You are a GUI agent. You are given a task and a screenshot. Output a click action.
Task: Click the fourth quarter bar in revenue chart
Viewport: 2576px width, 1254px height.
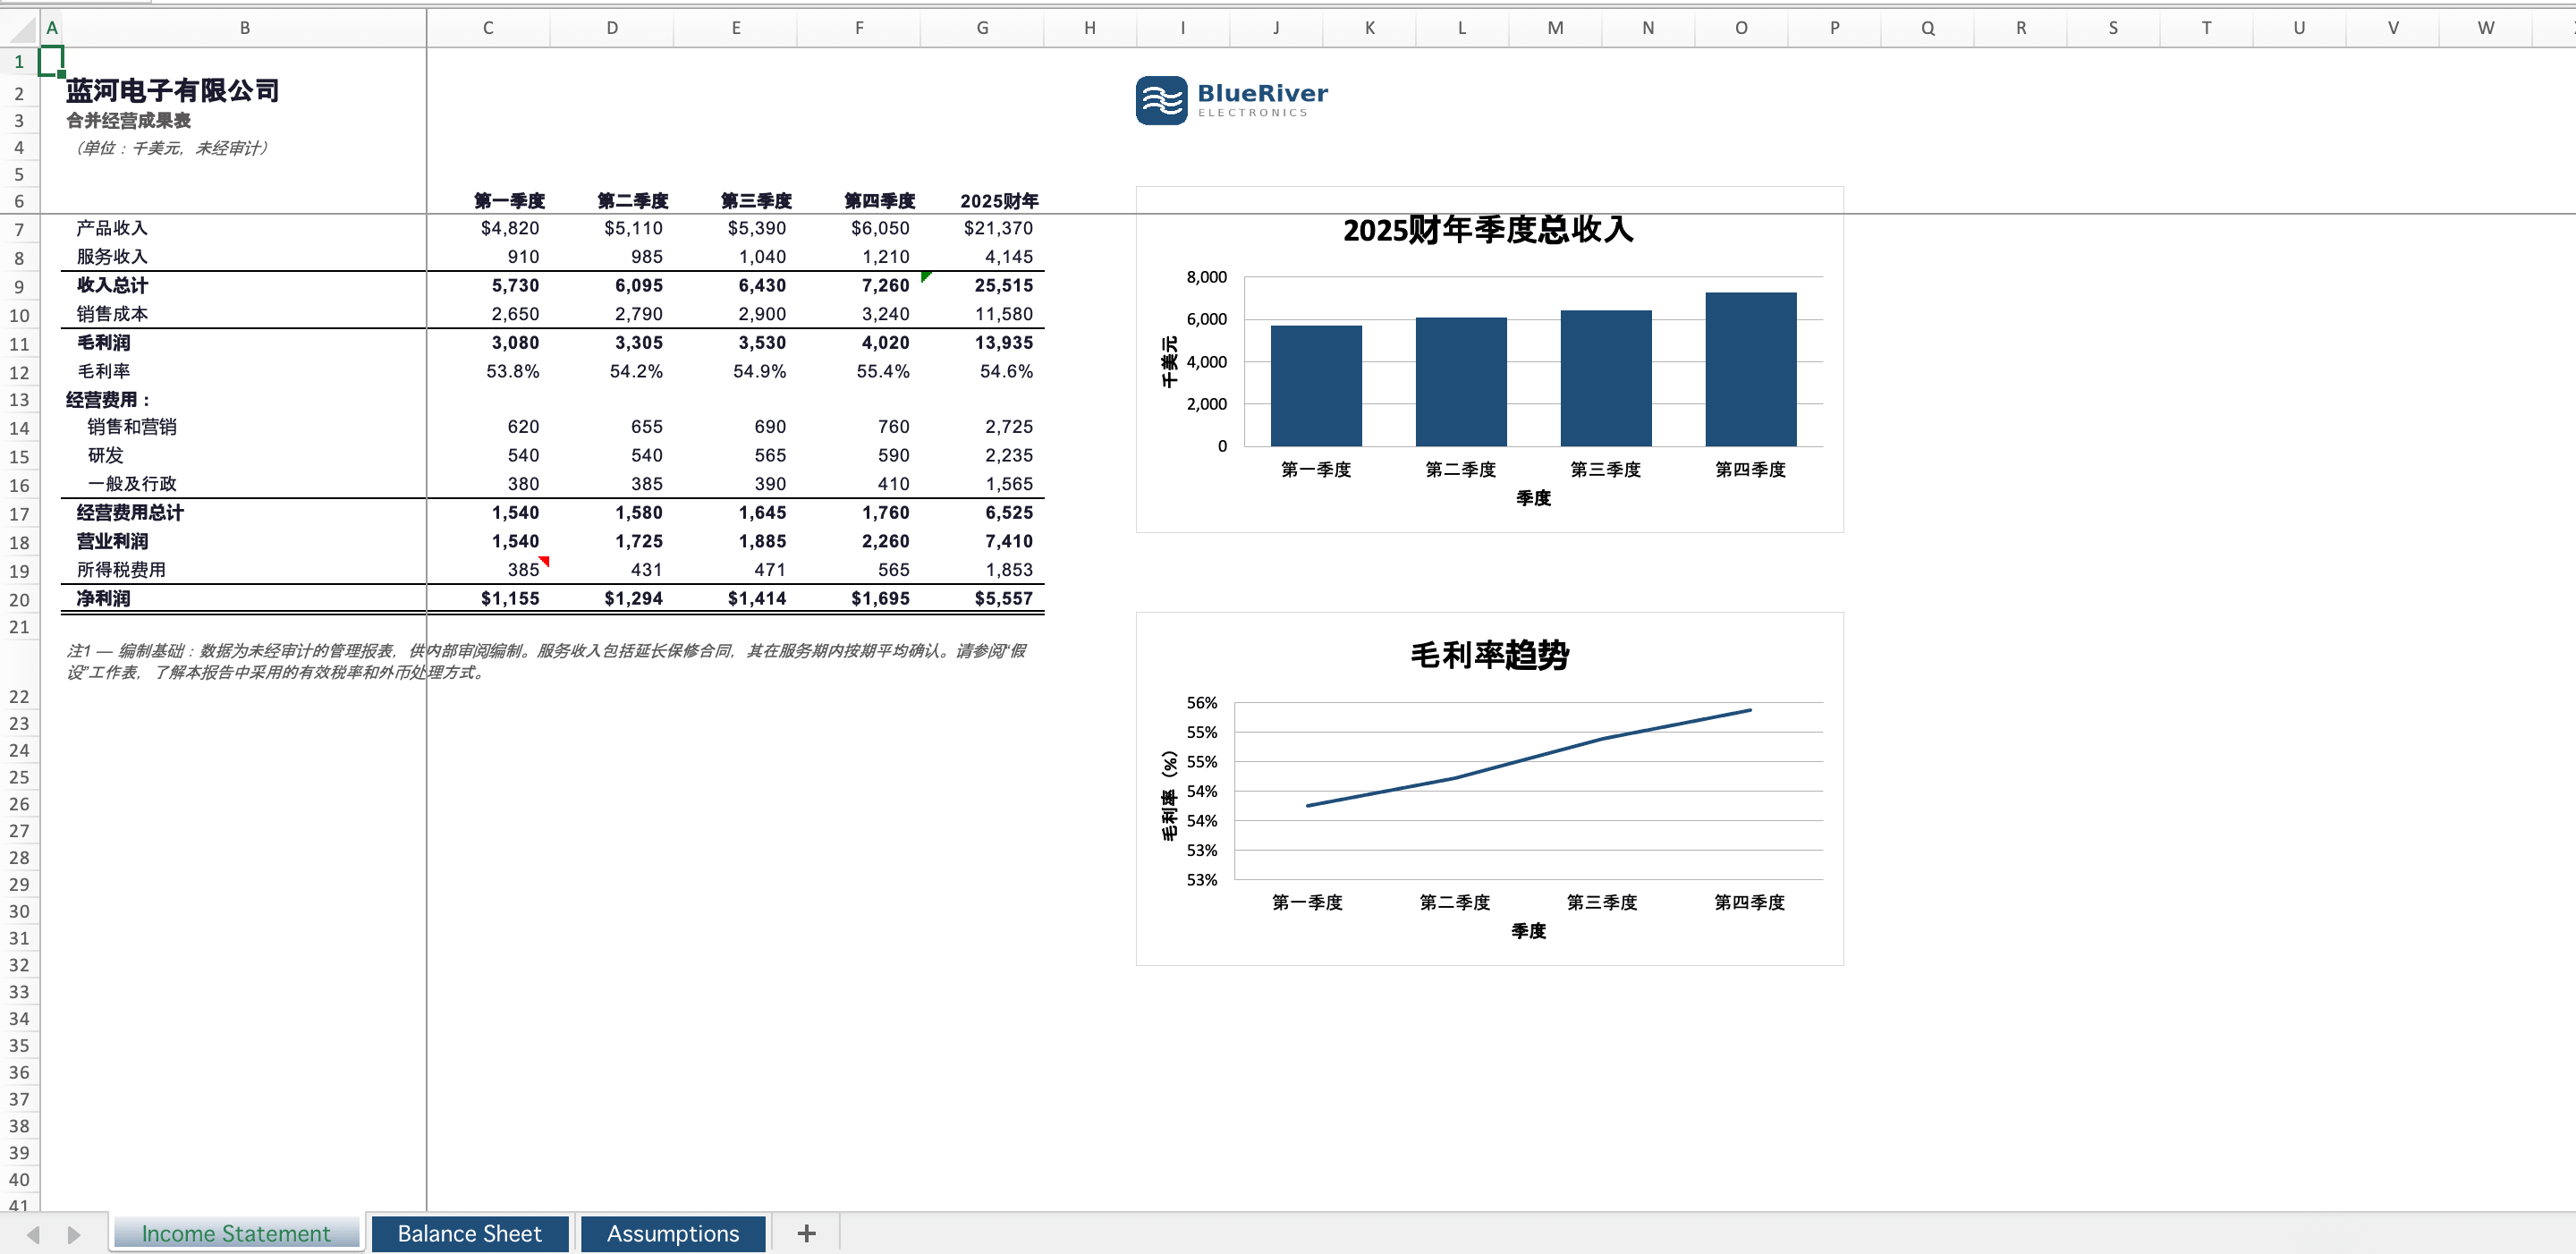coord(1750,369)
